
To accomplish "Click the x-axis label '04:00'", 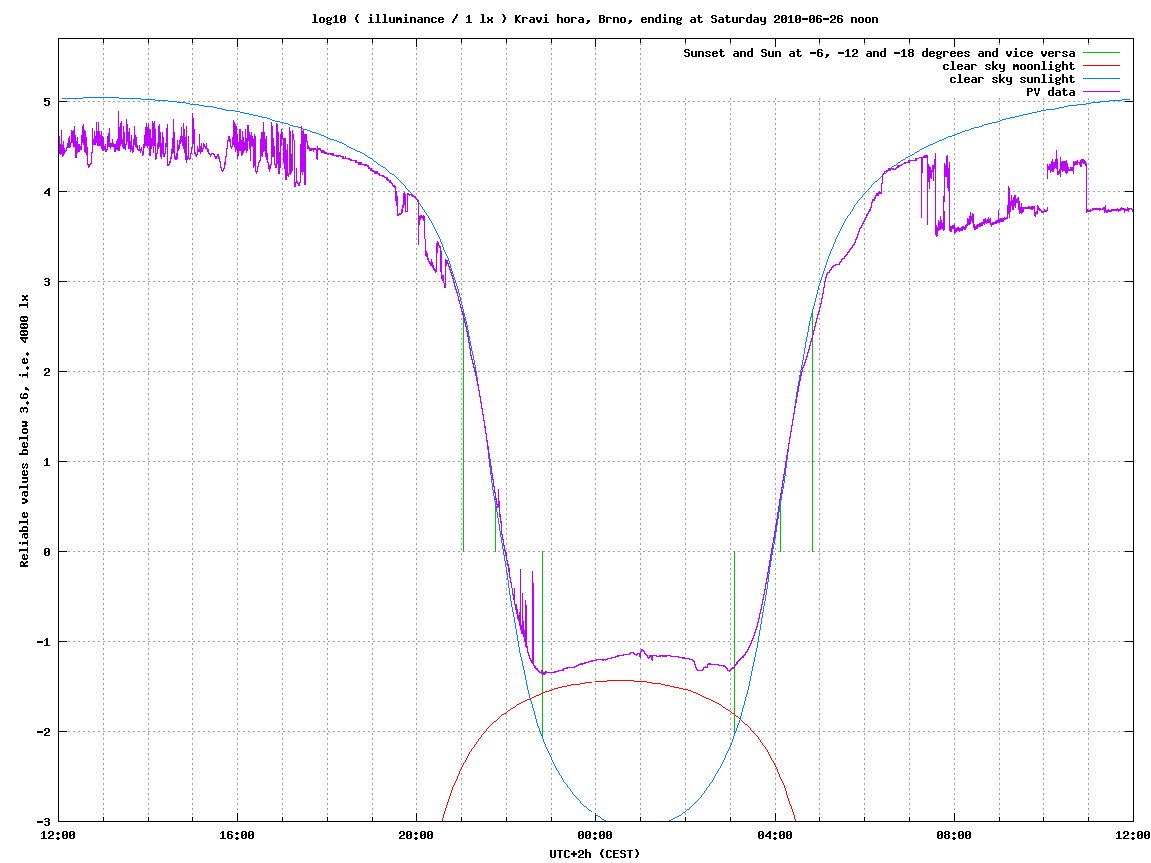I will [774, 835].
